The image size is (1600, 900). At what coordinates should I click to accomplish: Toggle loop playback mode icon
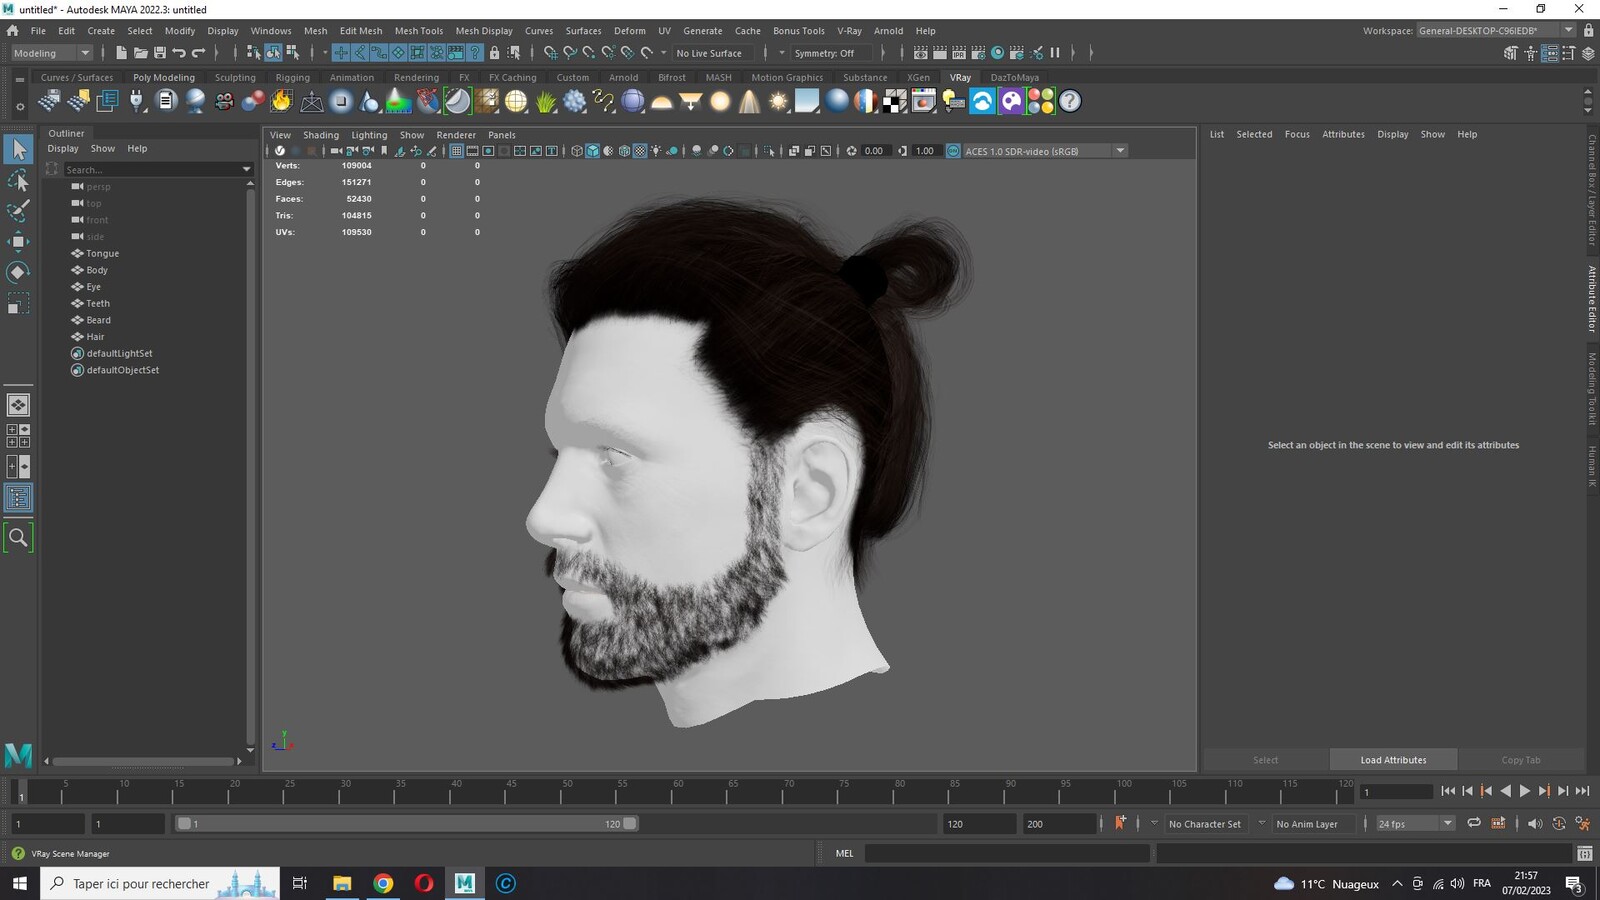pyautogui.click(x=1474, y=823)
